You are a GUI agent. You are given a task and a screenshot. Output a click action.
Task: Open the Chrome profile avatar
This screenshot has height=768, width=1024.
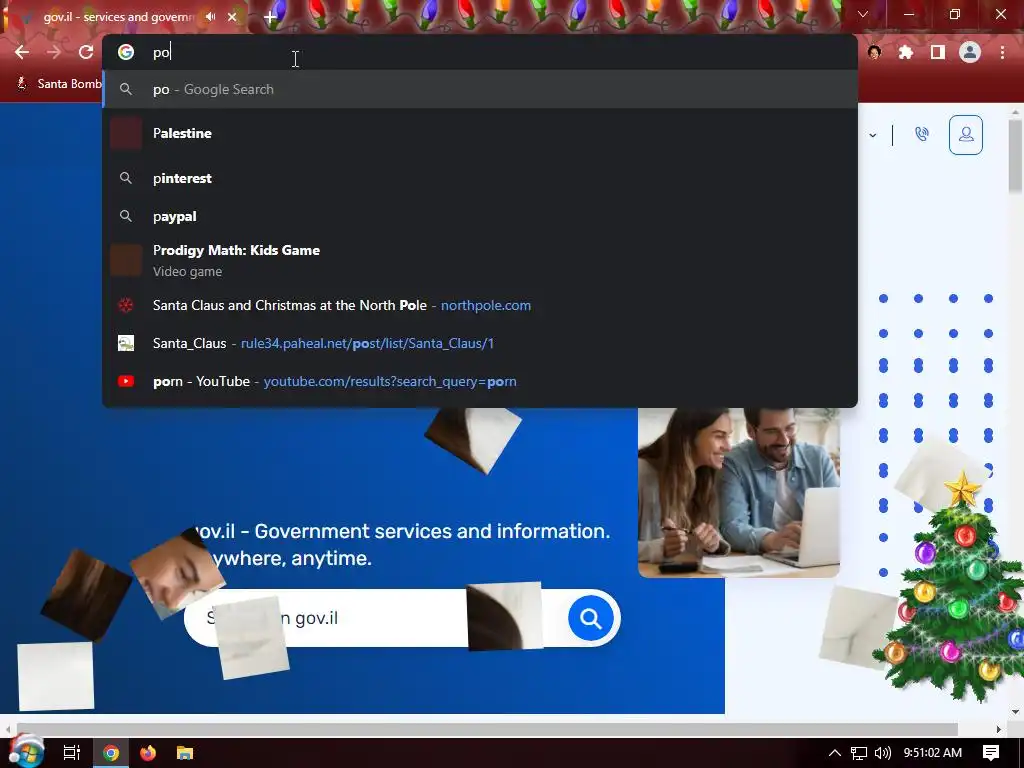[970, 52]
